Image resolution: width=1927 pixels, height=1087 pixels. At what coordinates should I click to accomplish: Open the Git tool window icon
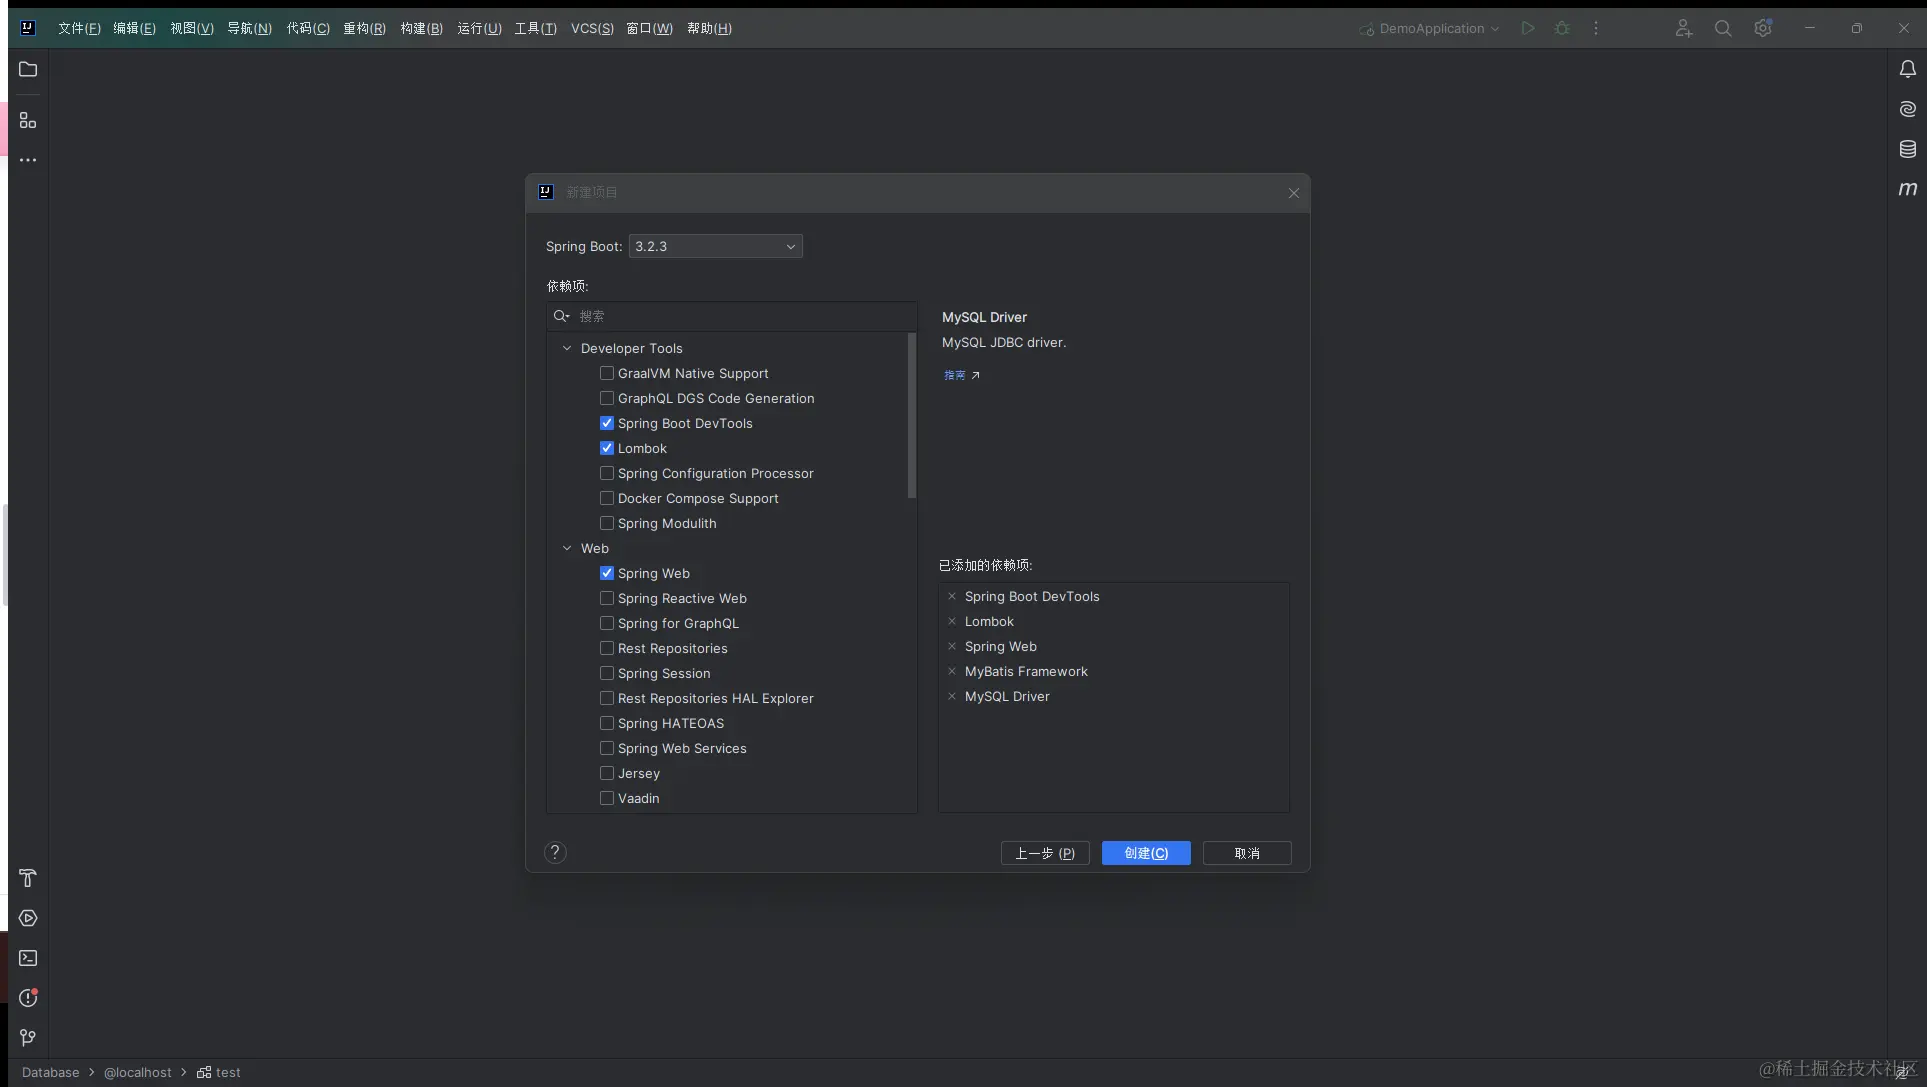pyautogui.click(x=28, y=1038)
